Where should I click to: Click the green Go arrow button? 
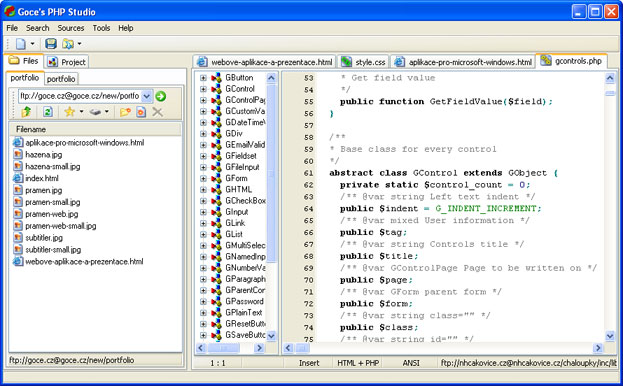click(x=161, y=96)
